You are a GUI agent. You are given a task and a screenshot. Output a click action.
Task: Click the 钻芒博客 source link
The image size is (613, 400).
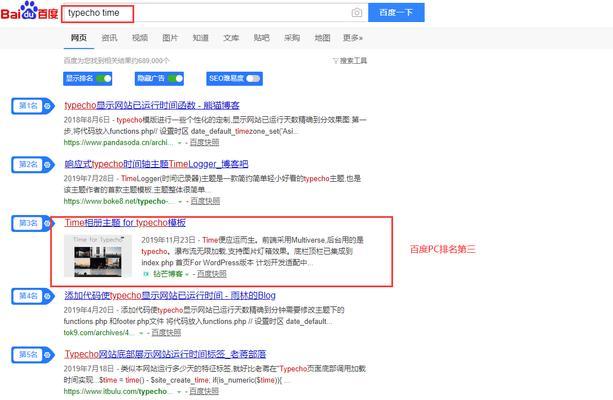(x=168, y=274)
